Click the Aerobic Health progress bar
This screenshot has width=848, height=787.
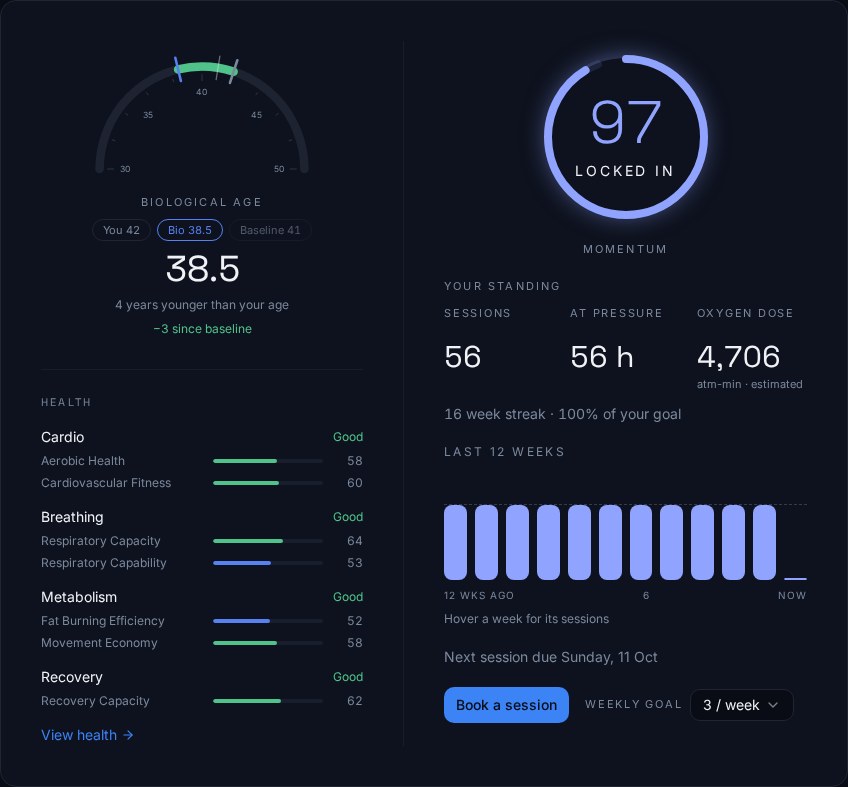point(268,461)
